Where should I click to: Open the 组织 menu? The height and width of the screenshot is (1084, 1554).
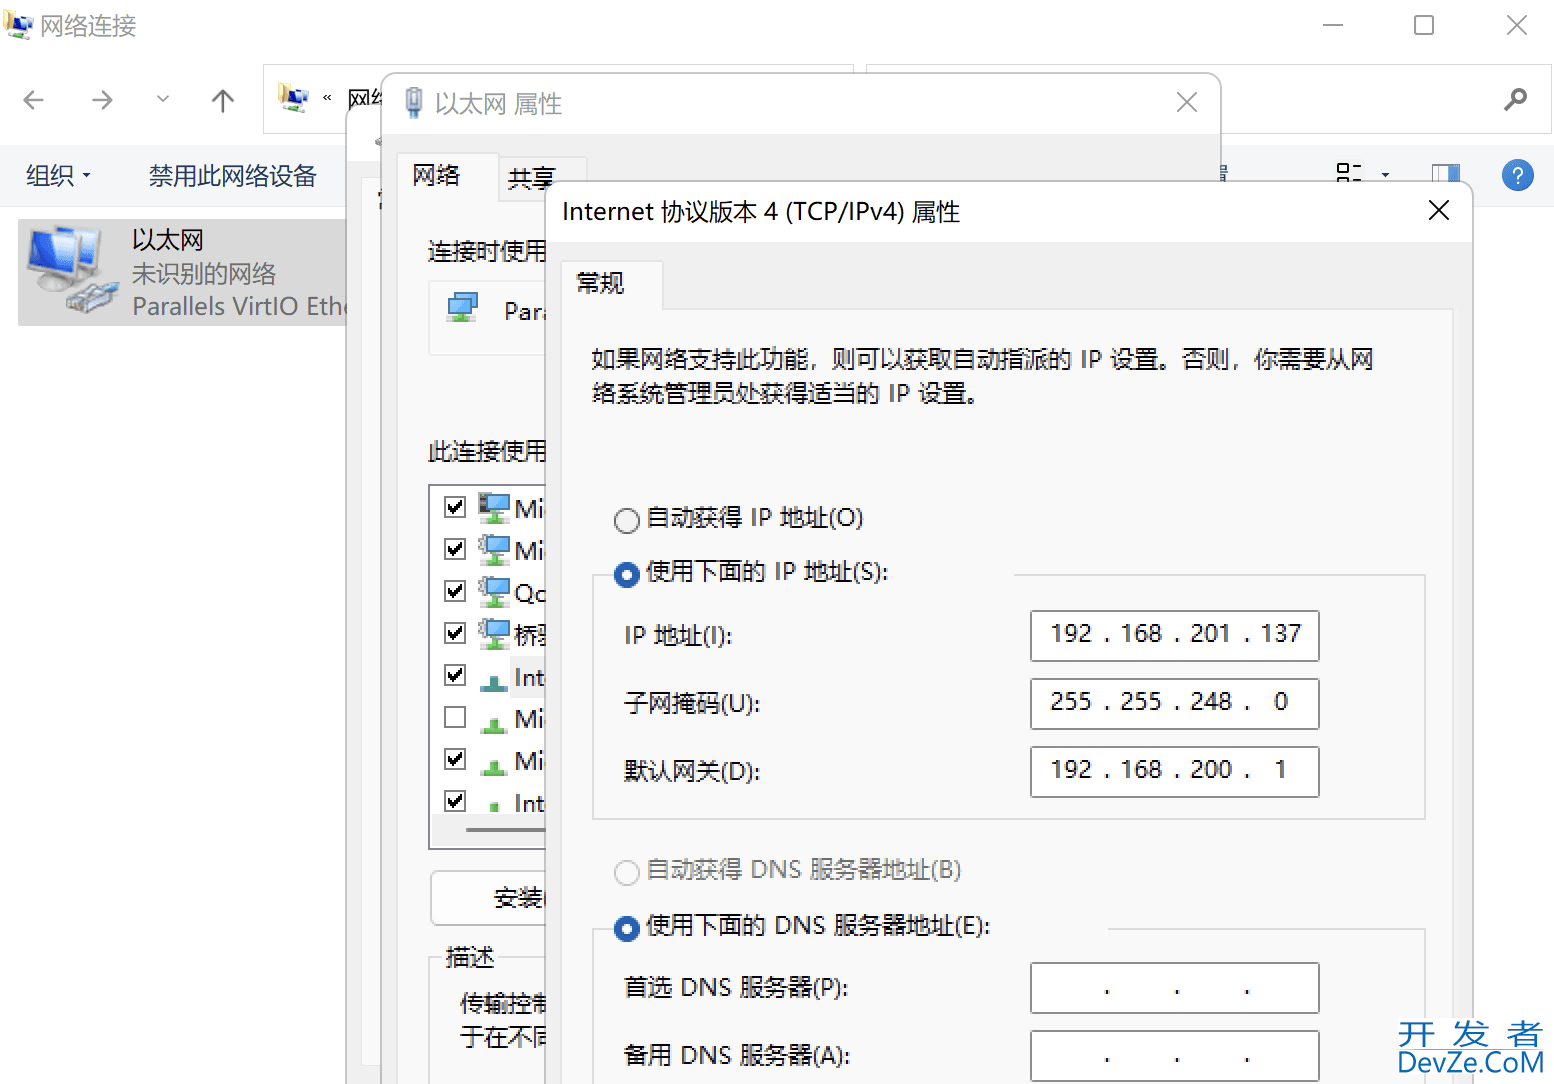coord(58,176)
